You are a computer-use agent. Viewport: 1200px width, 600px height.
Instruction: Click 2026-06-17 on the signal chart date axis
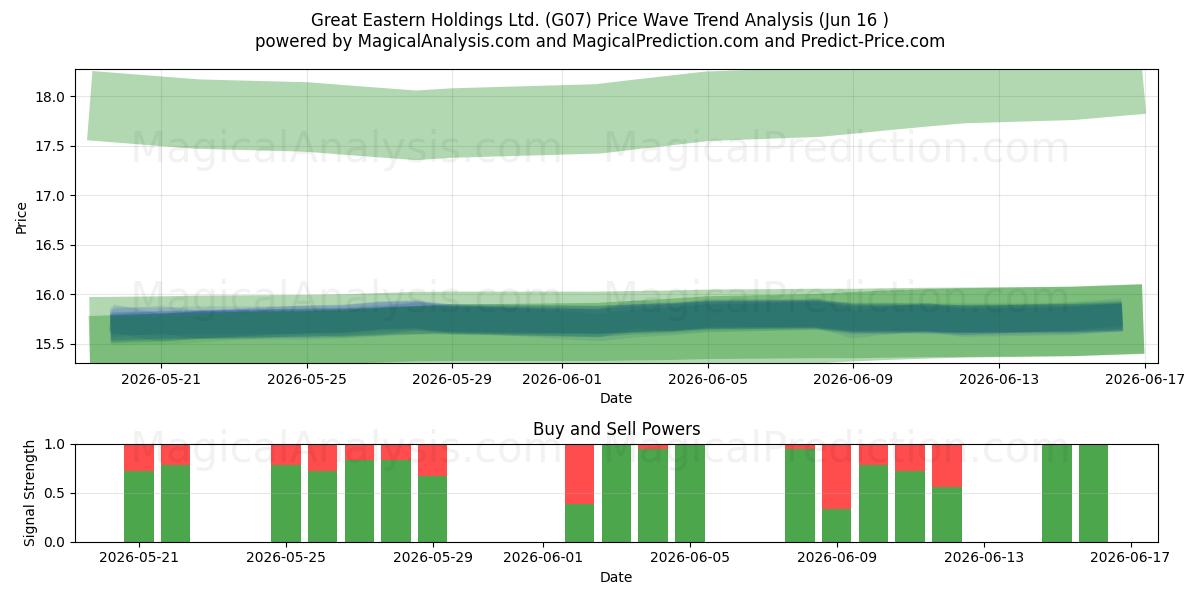coord(1131,558)
